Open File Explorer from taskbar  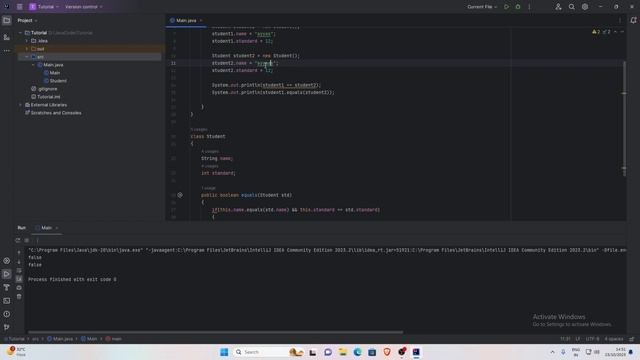point(342,352)
